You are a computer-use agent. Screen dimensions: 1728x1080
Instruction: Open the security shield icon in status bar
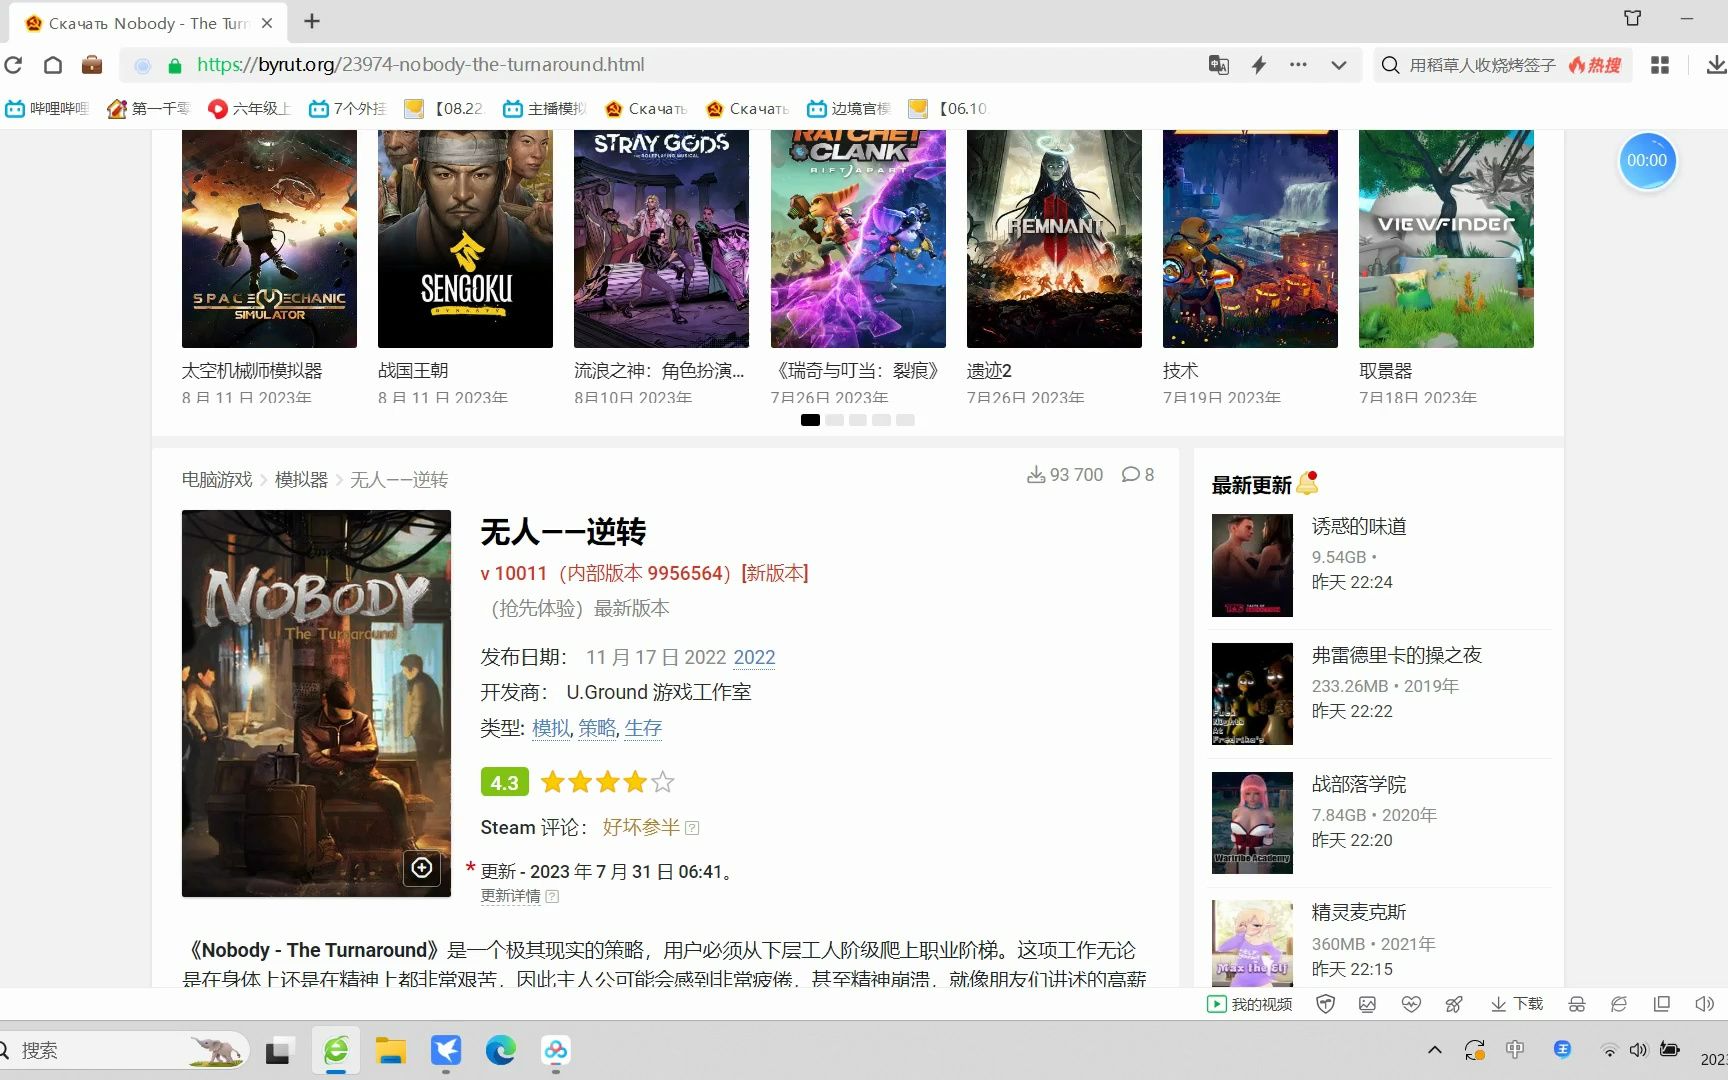[x=1325, y=1004]
